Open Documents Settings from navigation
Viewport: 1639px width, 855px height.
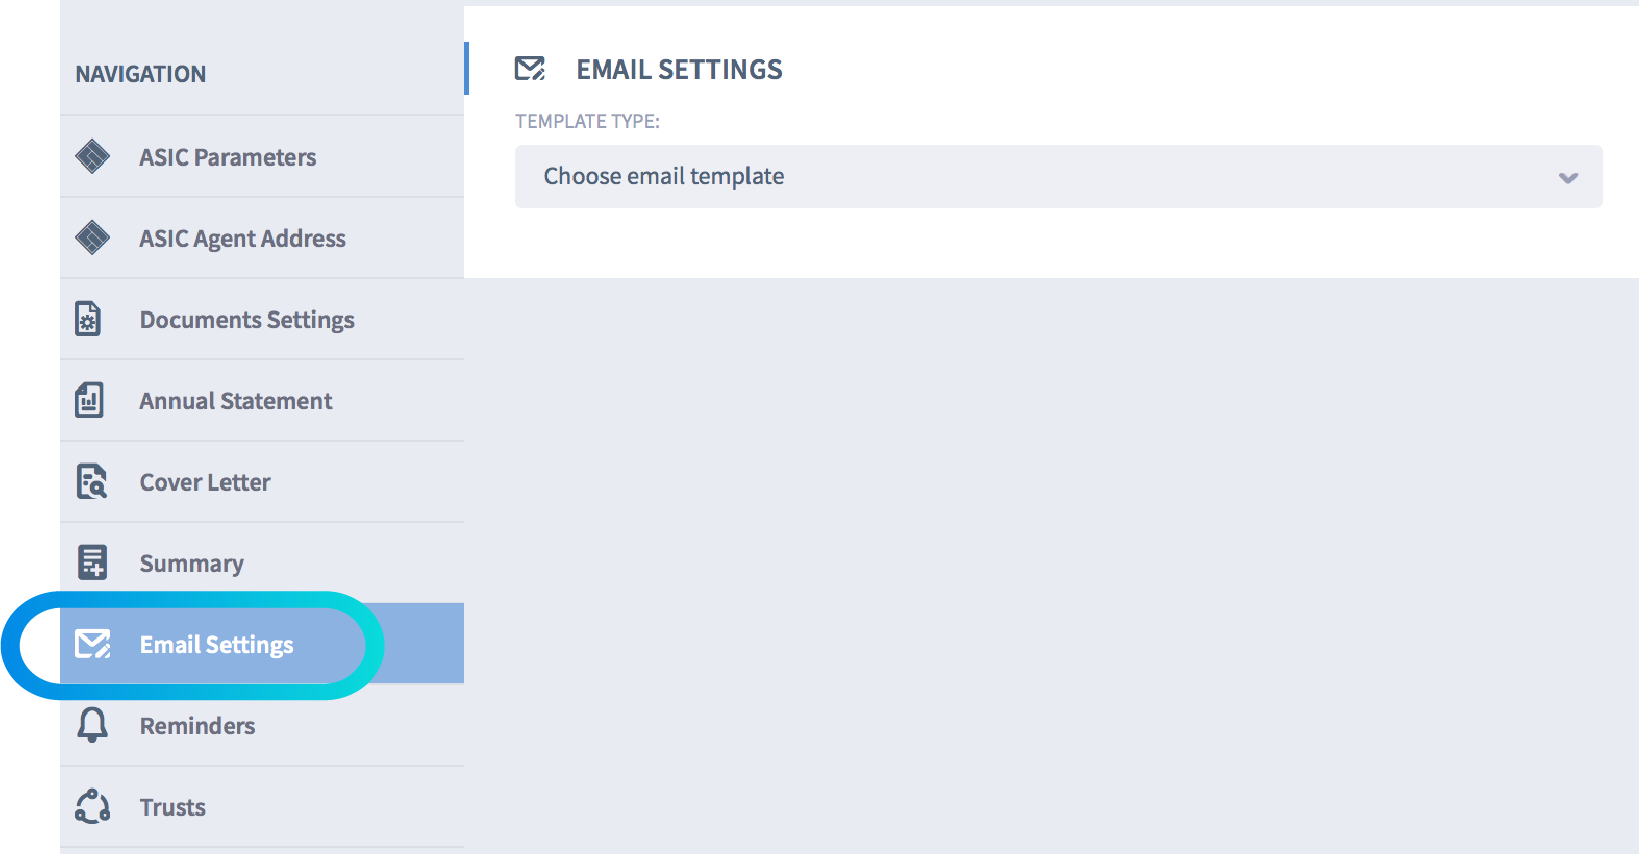pos(247,319)
